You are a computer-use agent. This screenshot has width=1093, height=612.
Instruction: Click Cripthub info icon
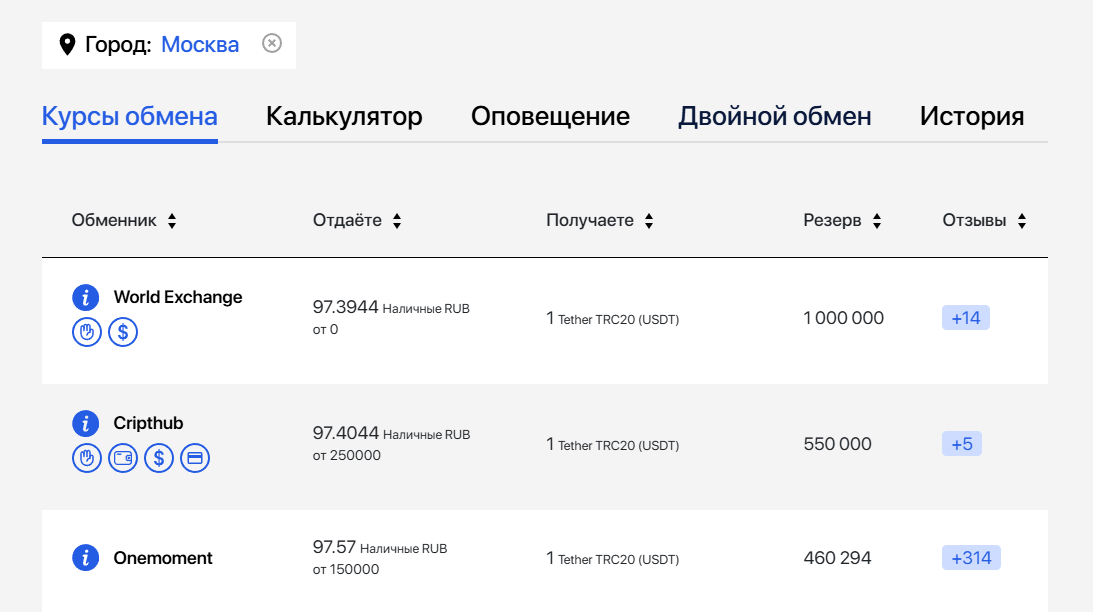[x=86, y=423]
